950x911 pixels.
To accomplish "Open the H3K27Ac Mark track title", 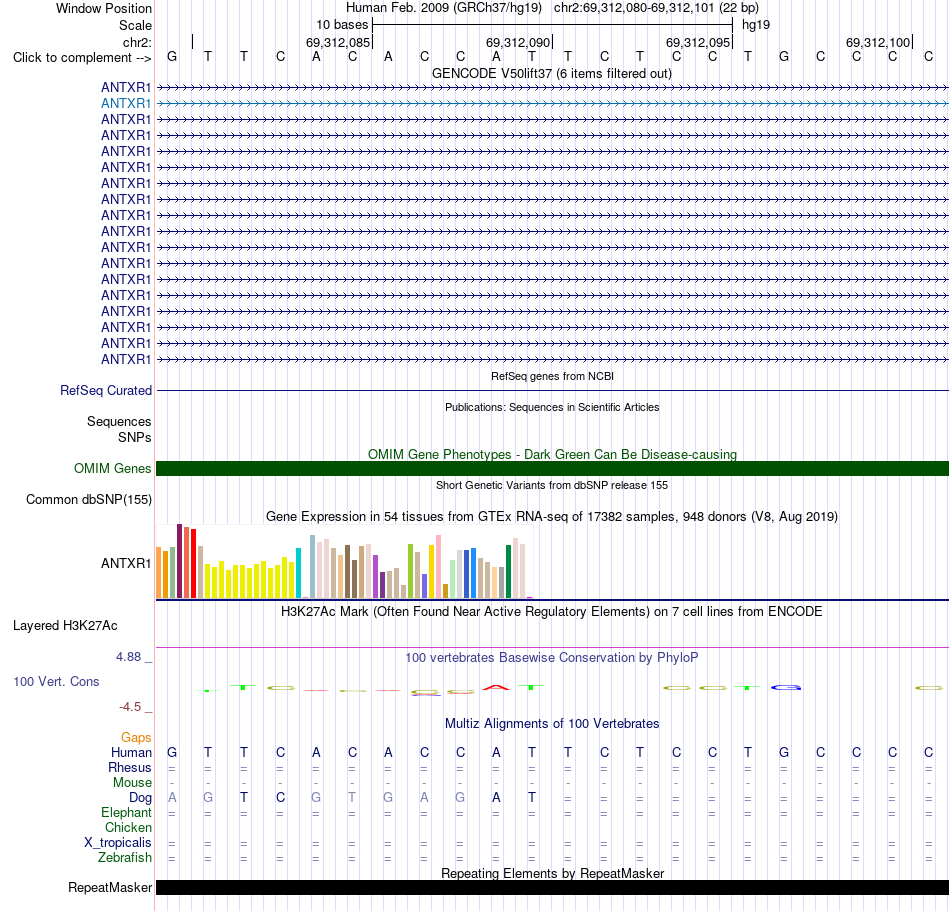I will 551,611.
